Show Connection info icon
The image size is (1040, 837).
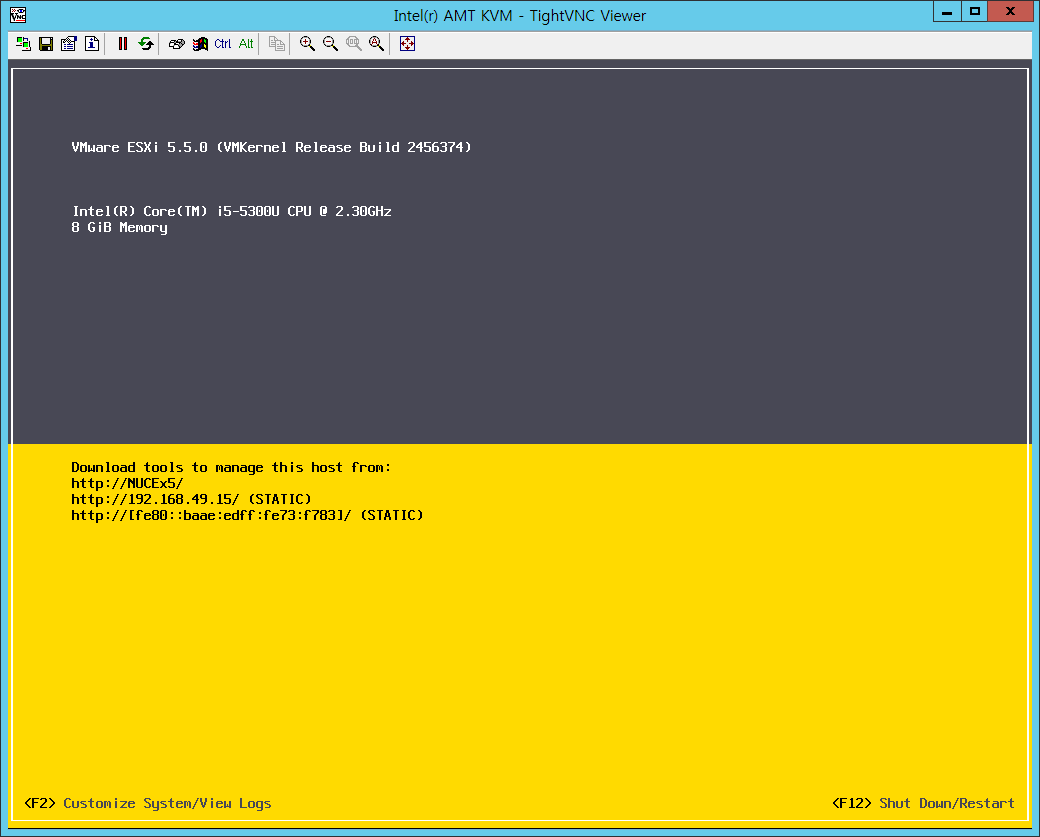click(x=92, y=44)
